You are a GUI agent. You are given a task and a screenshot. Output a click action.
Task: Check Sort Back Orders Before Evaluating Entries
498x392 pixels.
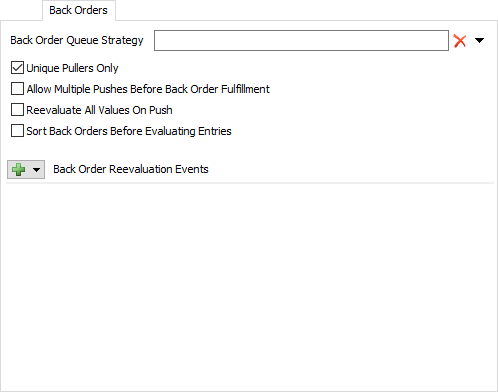pyautogui.click(x=17, y=131)
